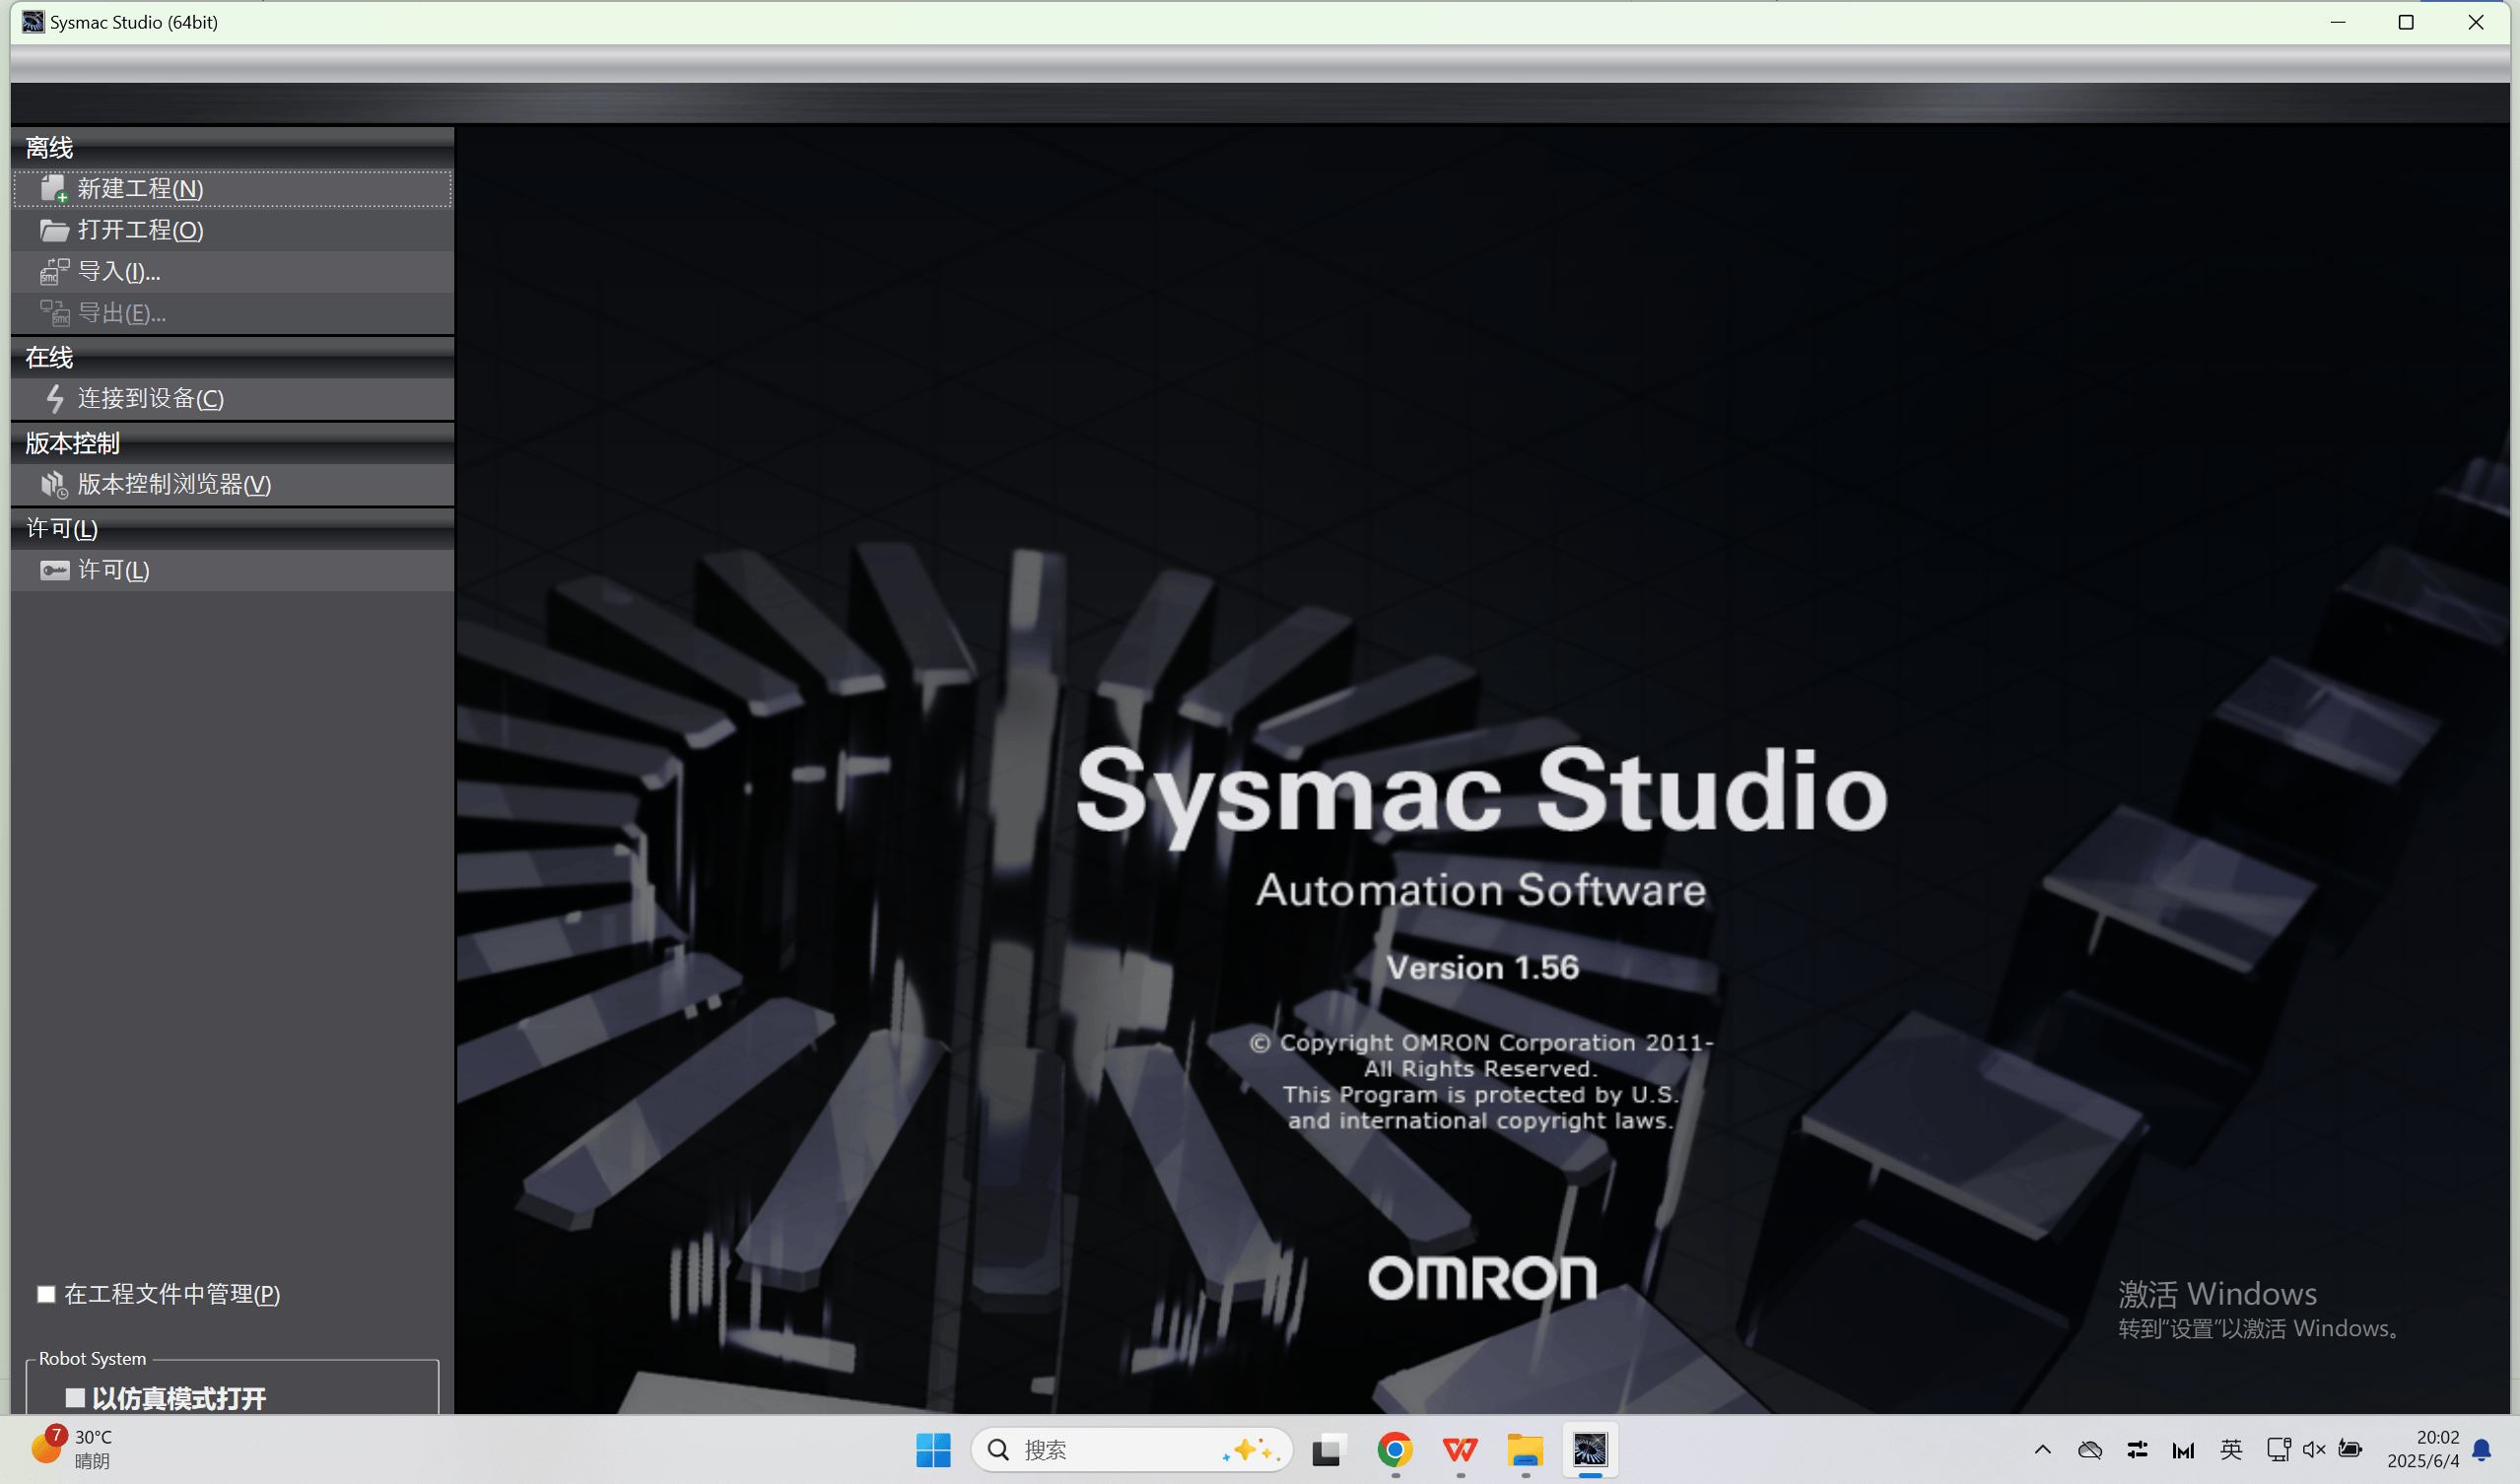Click the New Project (新建工程) icon
Screen dimensions: 2520x1484
53,189
